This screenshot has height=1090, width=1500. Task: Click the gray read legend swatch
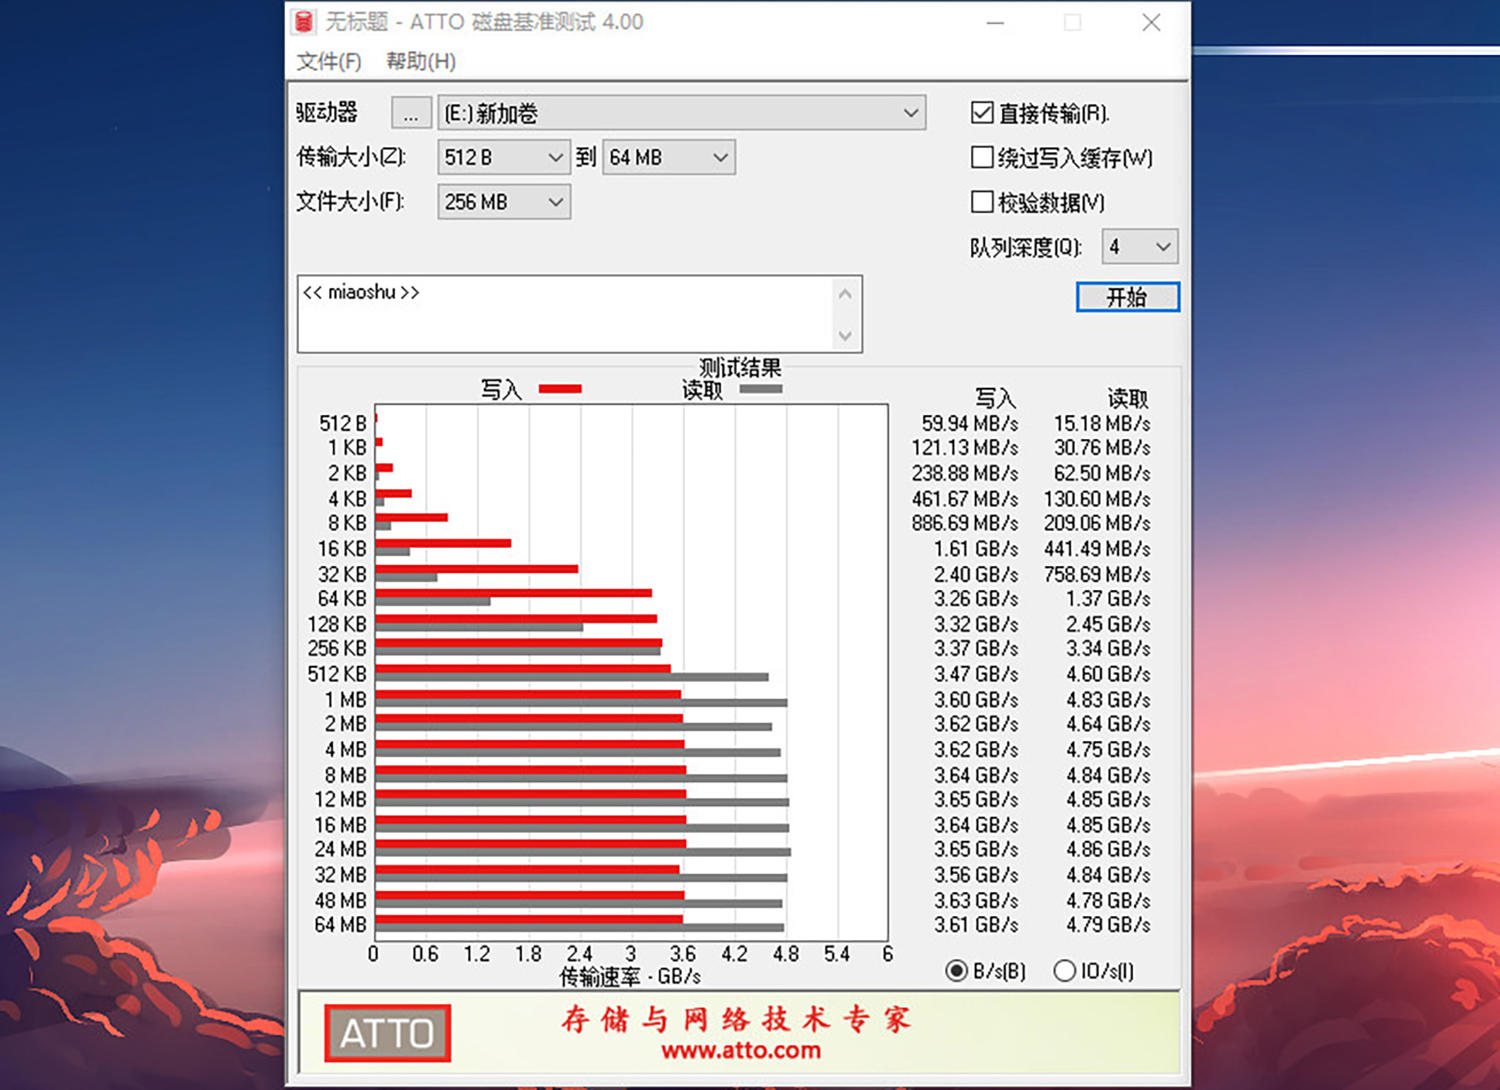[x=760, y=389]
